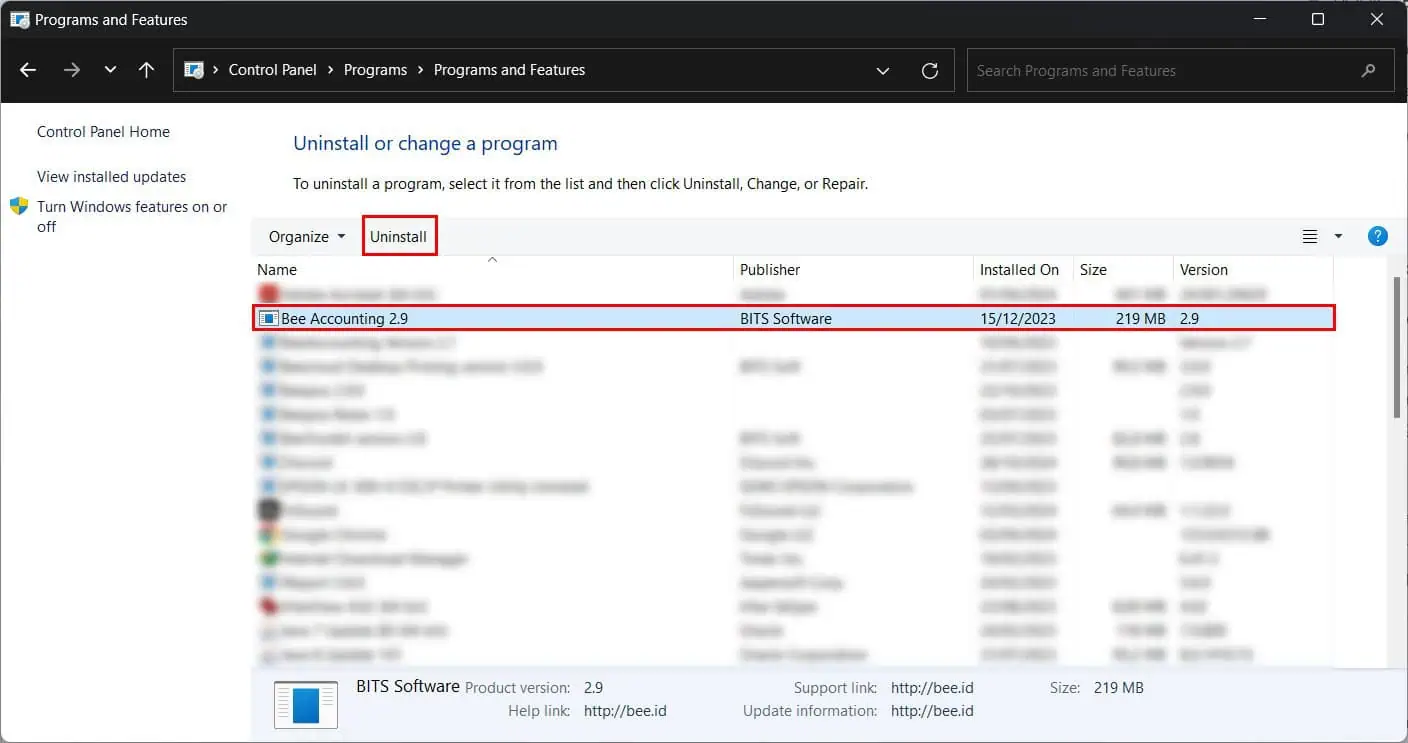Click the Windows Defender shield icon in sidebar
This screenshot has width=1408, height=743.
click(x=19, y=206)
